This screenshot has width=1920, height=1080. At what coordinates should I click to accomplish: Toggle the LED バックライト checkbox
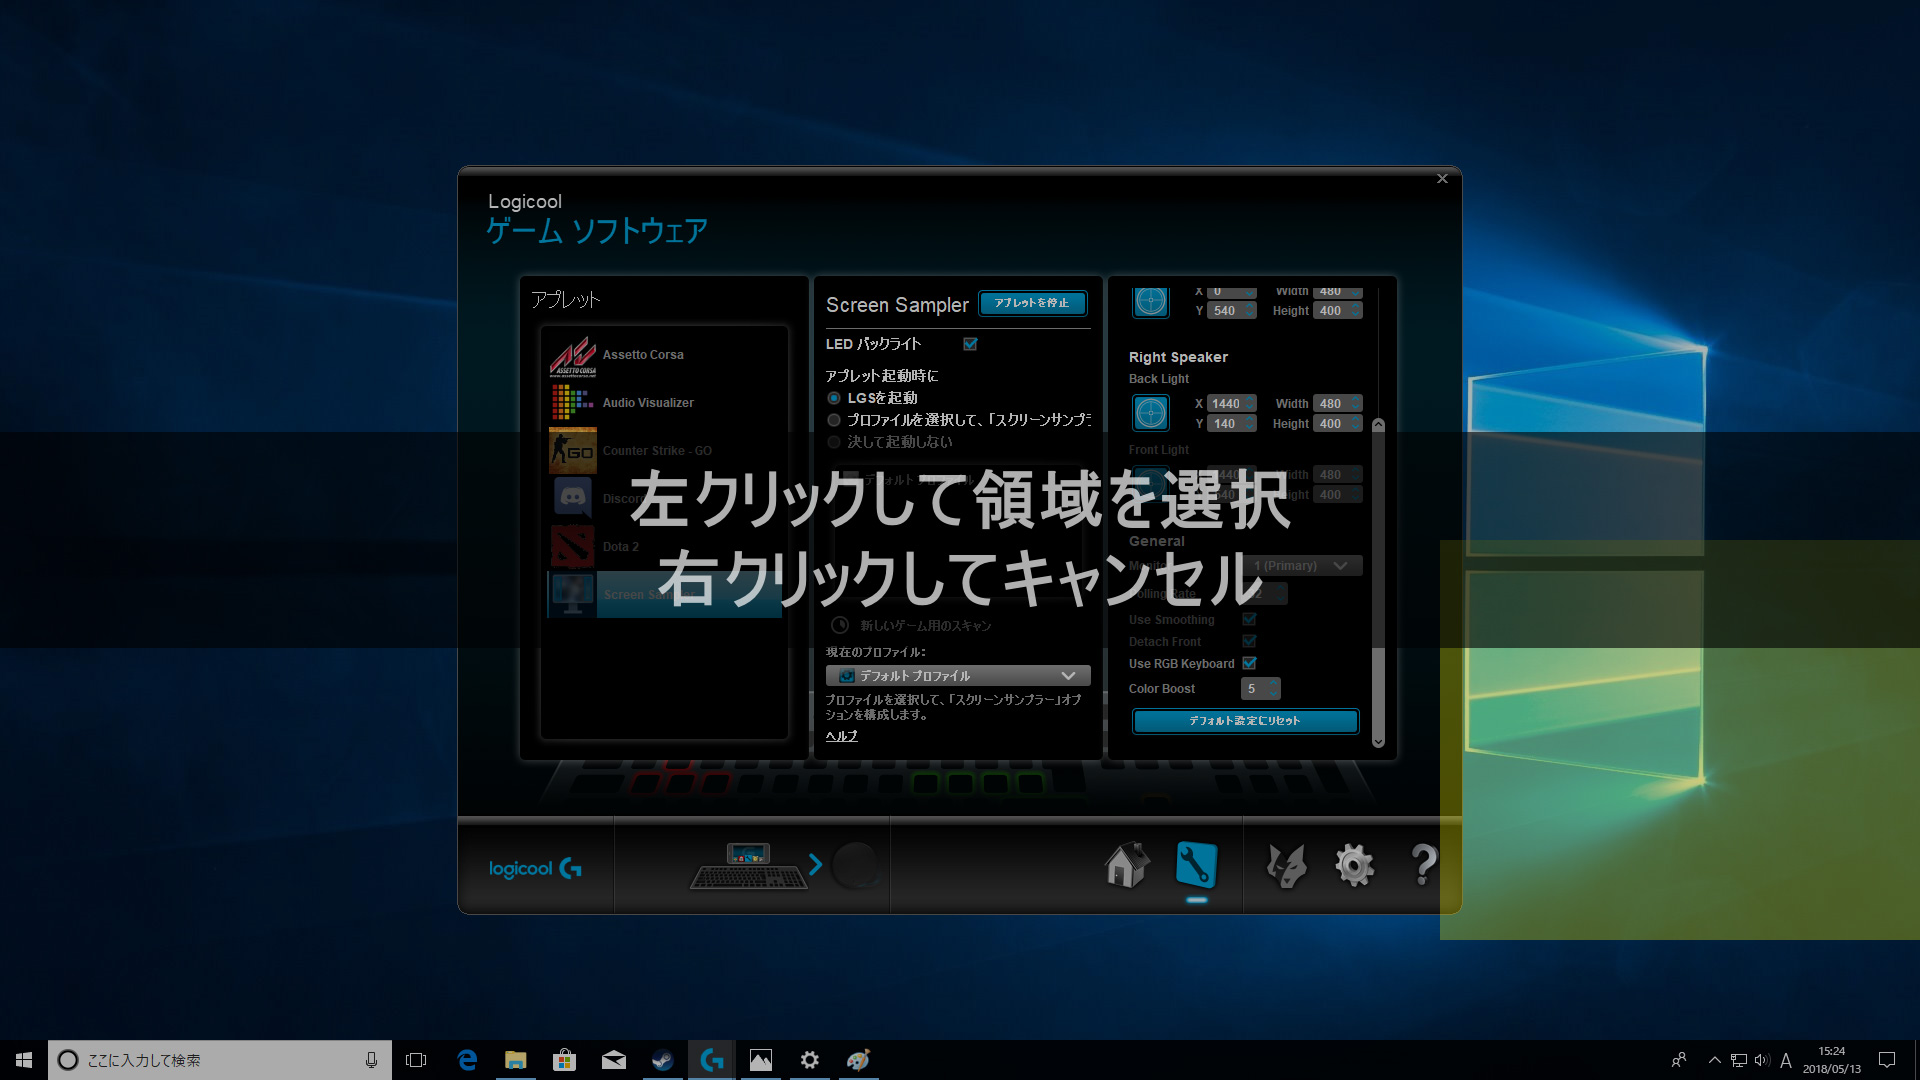(x=970, y=344)
